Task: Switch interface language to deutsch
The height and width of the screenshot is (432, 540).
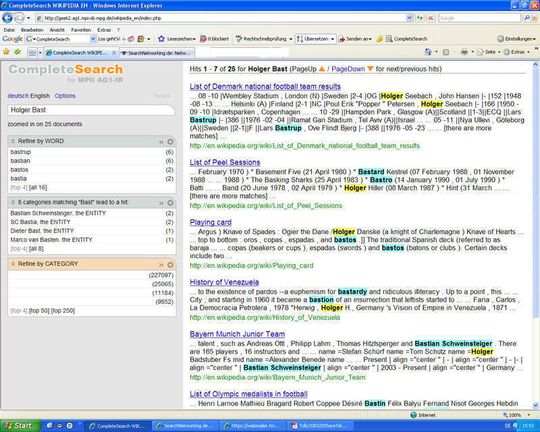Action: click(x=18, y=96)
